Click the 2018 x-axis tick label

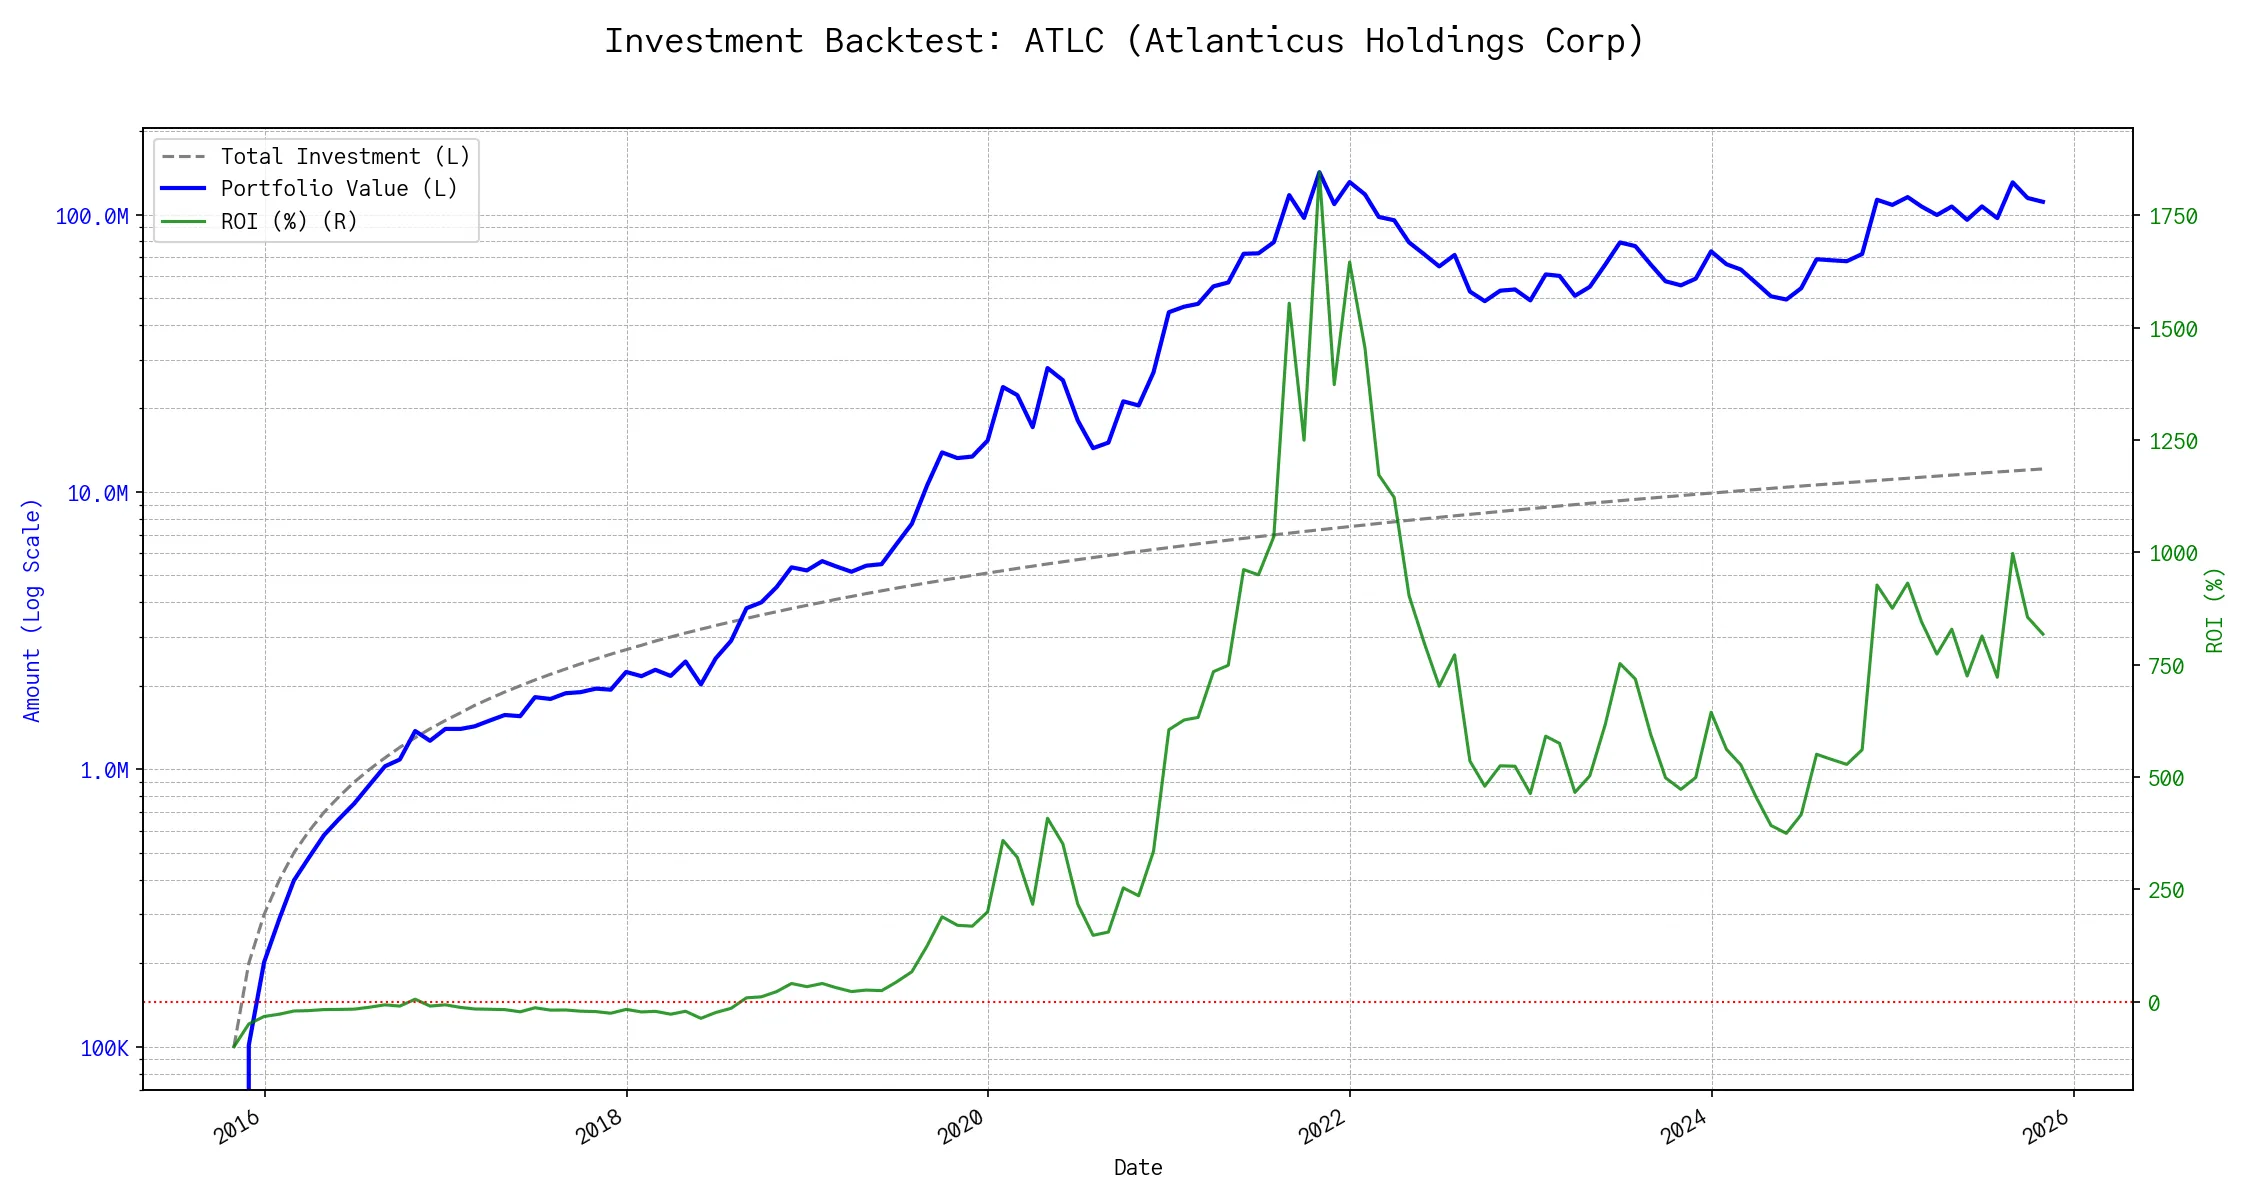(x=600, y=1127)
